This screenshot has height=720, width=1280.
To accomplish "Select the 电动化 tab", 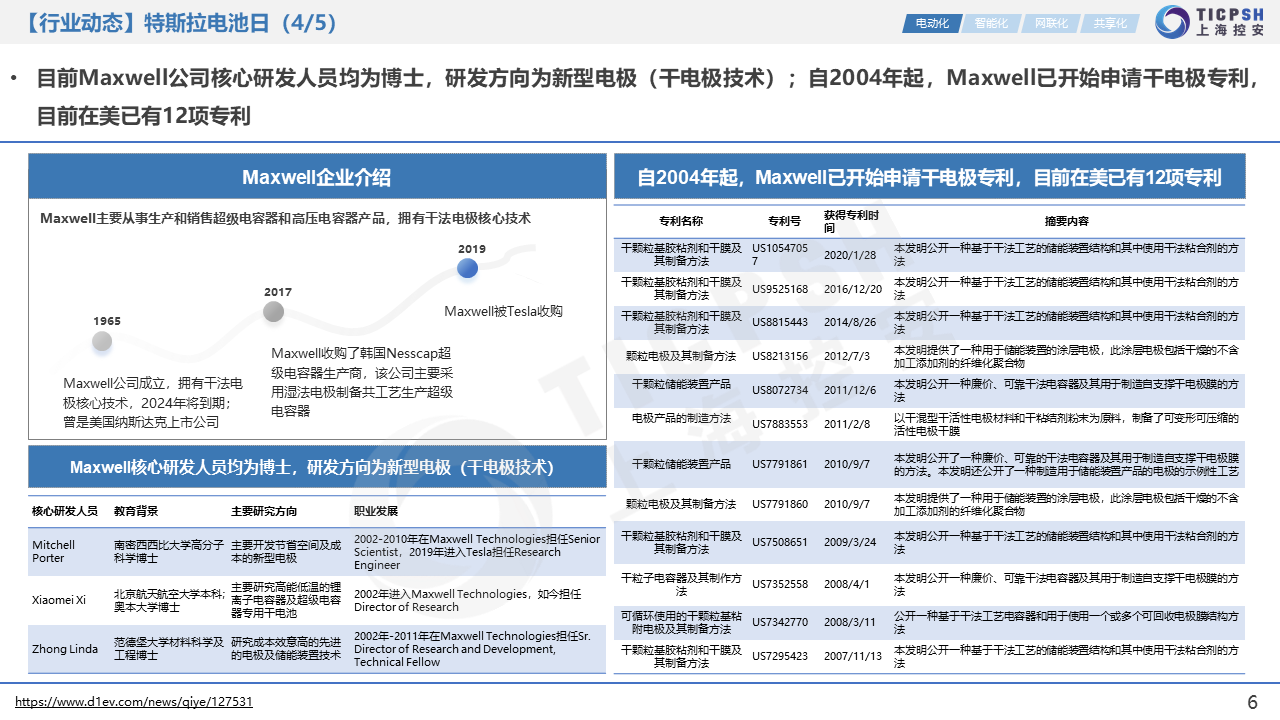I will (931, 23).
